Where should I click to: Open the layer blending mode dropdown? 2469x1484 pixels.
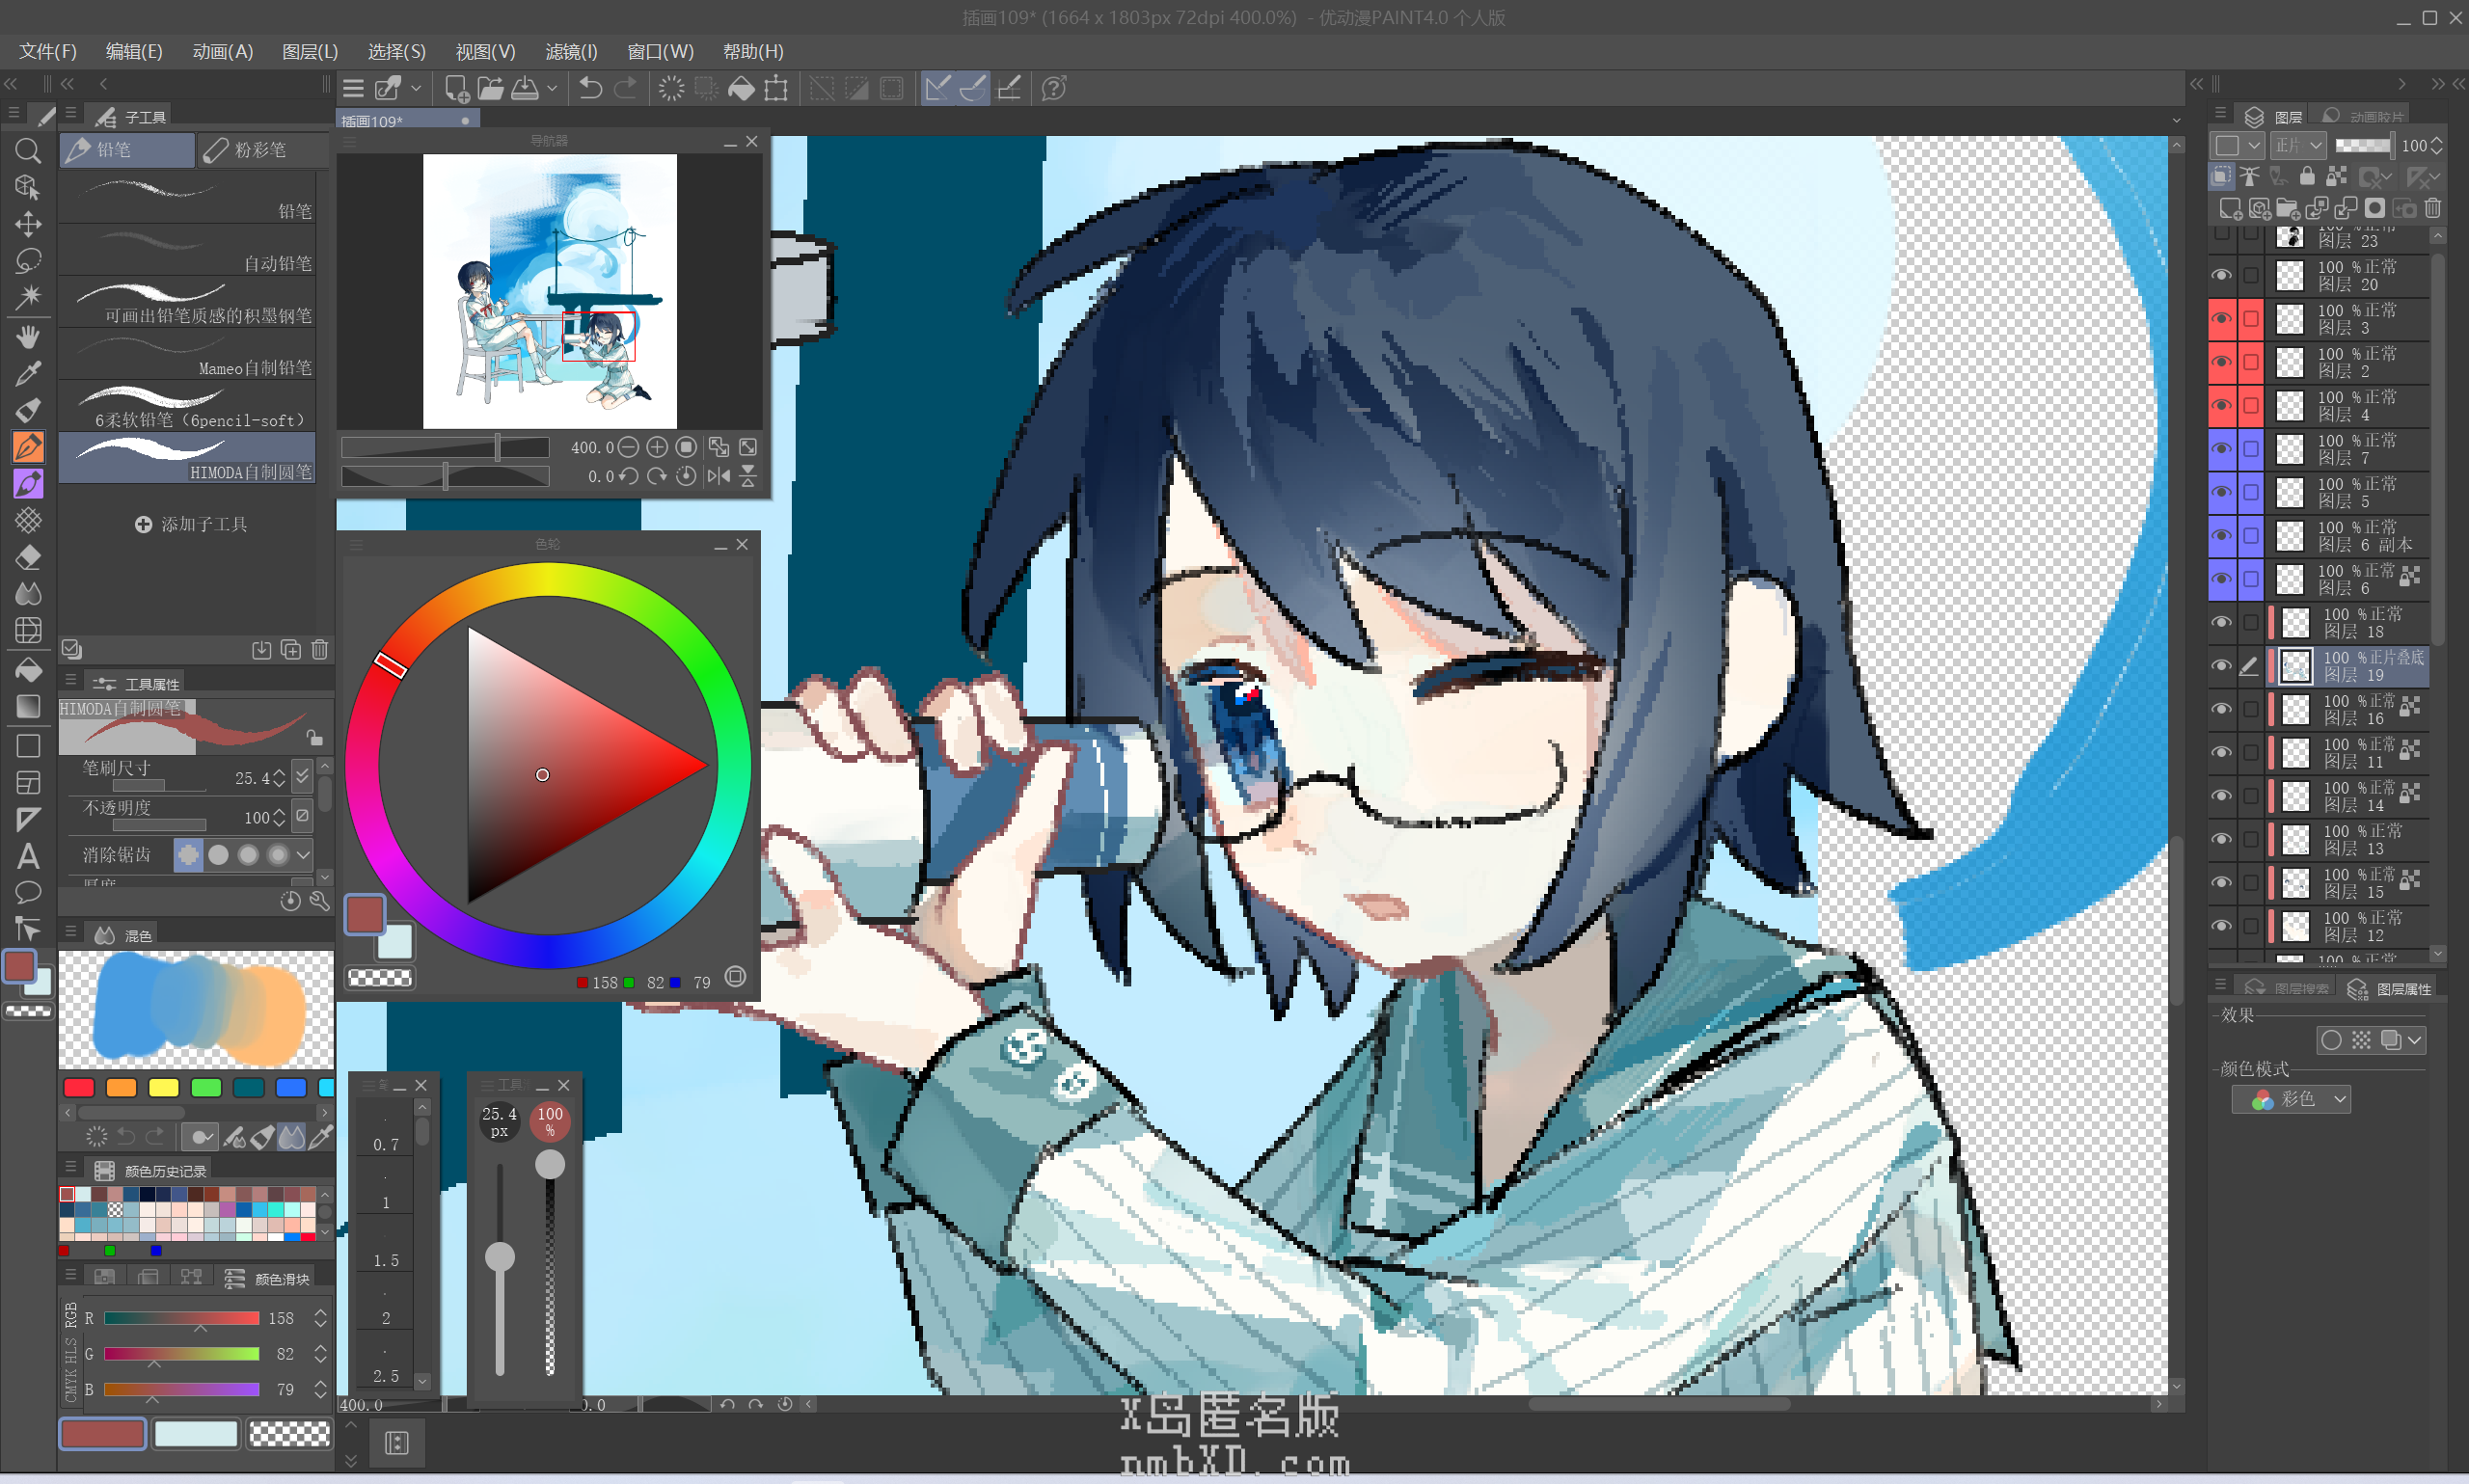tap(2299, 146)
